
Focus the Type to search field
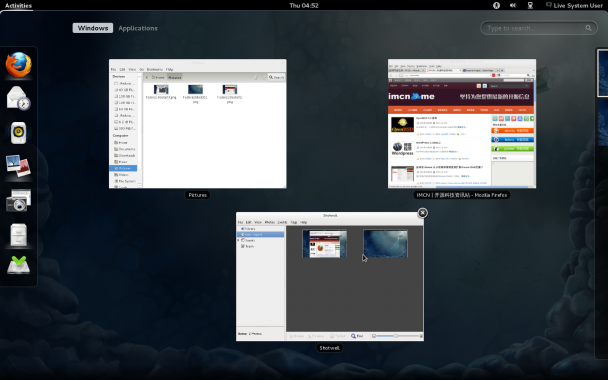point(539,28)
